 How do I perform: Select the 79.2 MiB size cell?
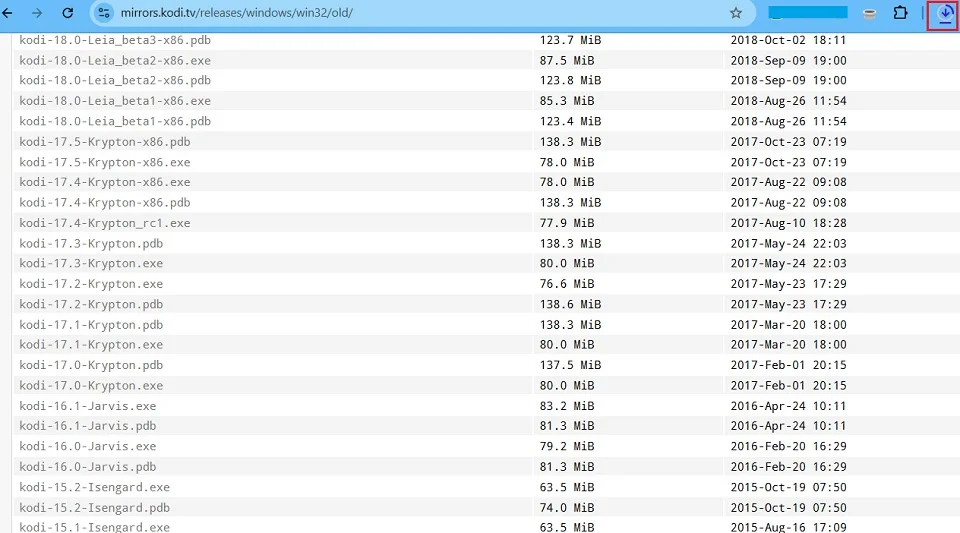coord(567,447)
